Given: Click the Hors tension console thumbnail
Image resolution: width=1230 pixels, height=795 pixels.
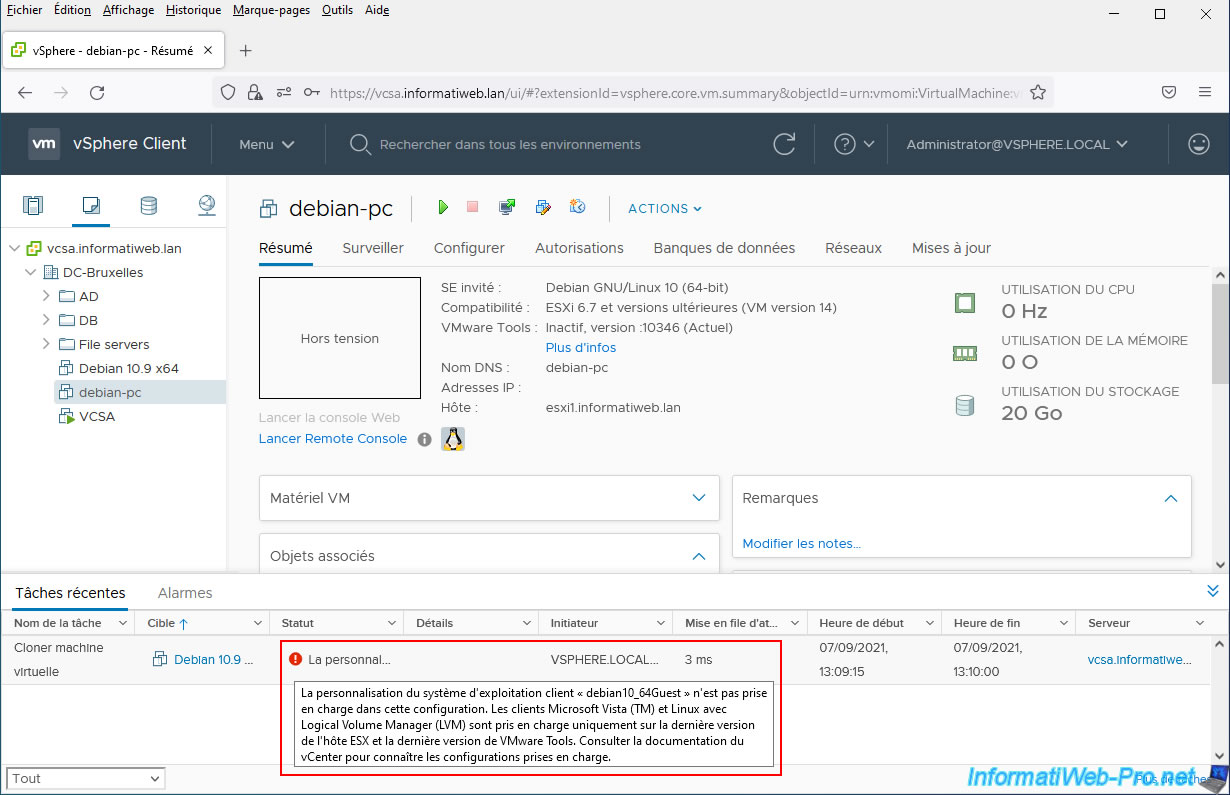Looking at the screenshot, I should click(340, 338).
